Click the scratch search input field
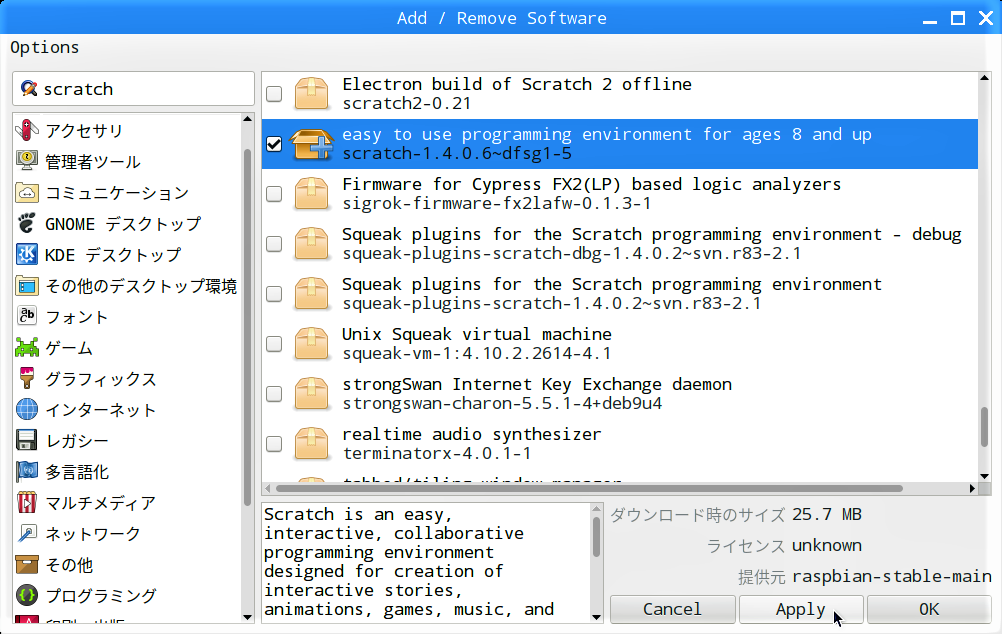Viewport: 1002px width, 634px height. click(x=134, y=88)
